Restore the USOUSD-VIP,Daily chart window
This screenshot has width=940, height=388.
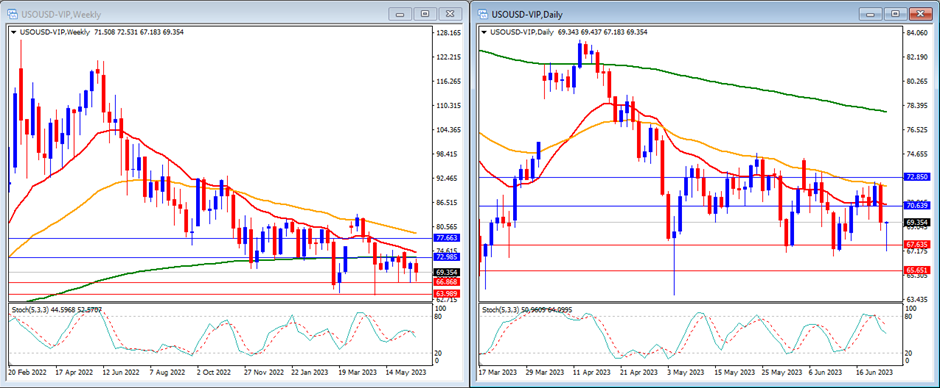pyautogui.click(x=896, y=14)
